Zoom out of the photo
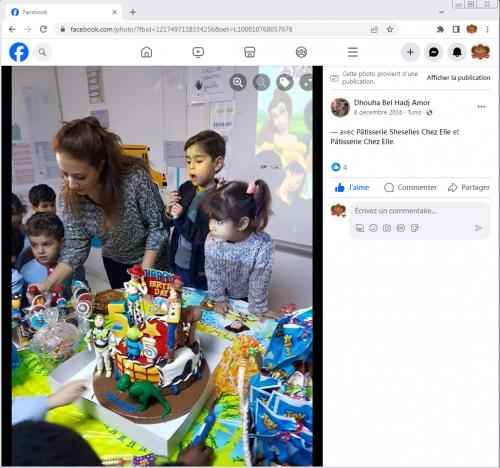Viewport: 500px width, 468px height. tap(261, 82)
